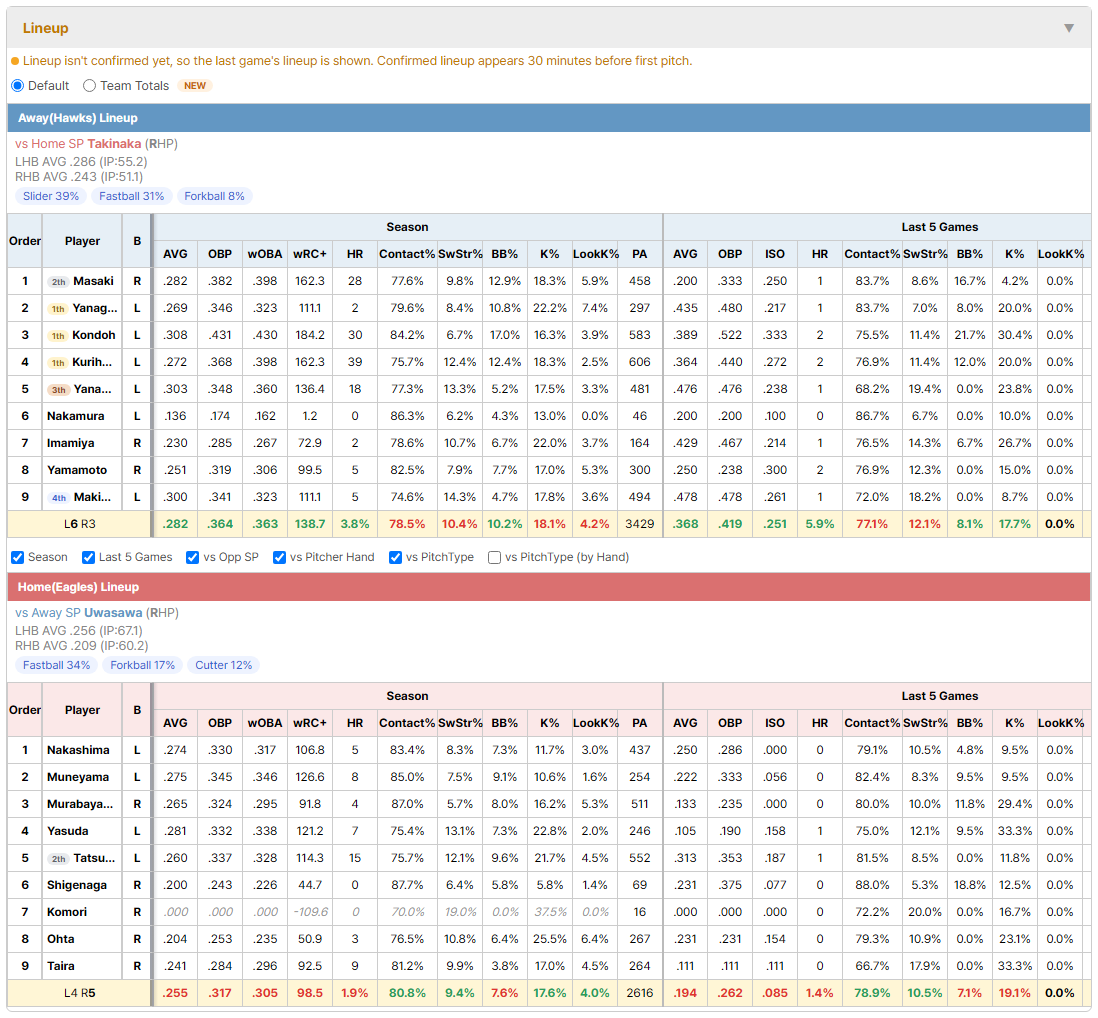Open player Komori's profile
The image size is (1098, 1018).
click(67, 912)
